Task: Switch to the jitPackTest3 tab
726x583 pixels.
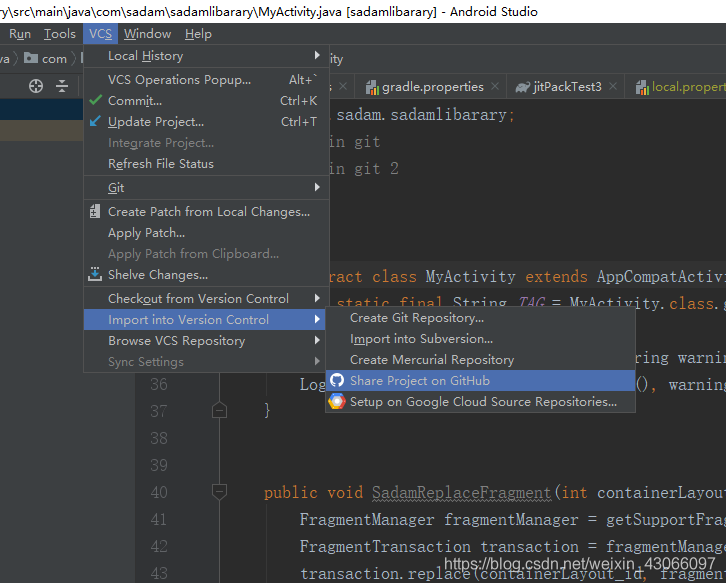Action: click(x=565, y=87)
